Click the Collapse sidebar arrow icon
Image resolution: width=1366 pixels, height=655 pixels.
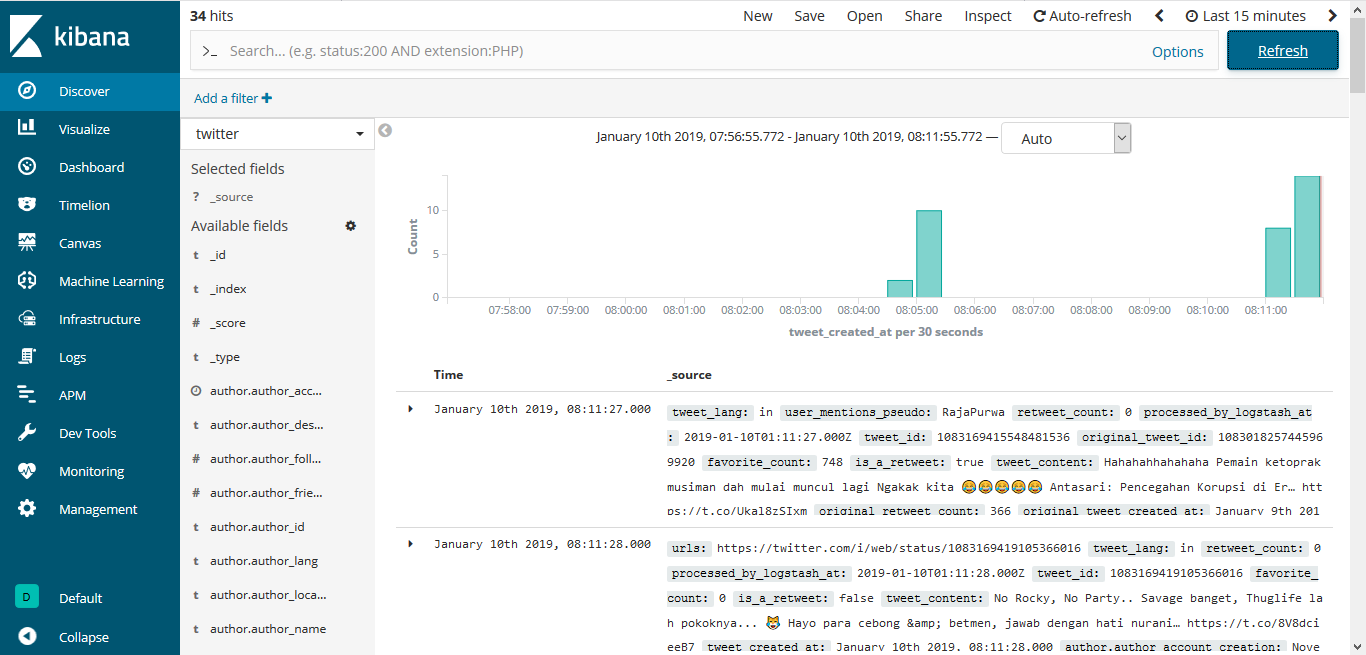(27, 636)
